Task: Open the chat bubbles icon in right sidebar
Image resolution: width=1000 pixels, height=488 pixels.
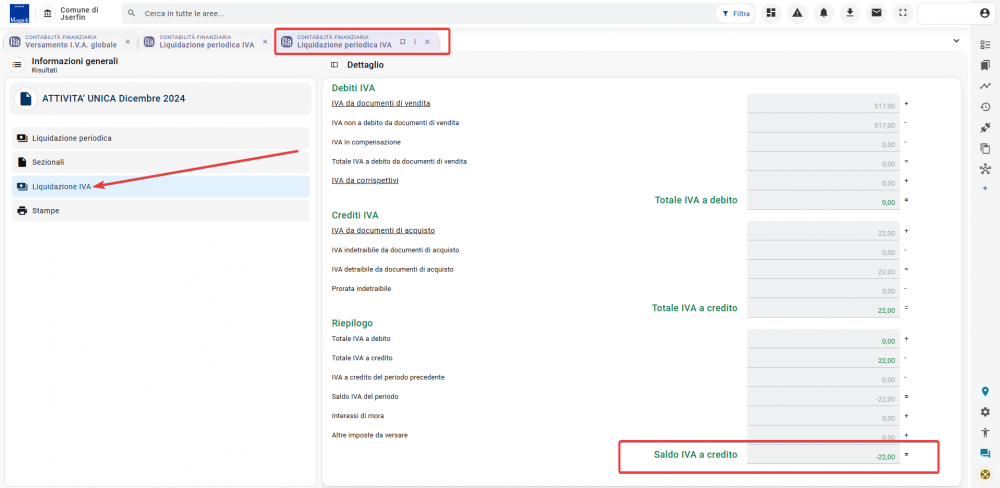Action: [985, 454]
